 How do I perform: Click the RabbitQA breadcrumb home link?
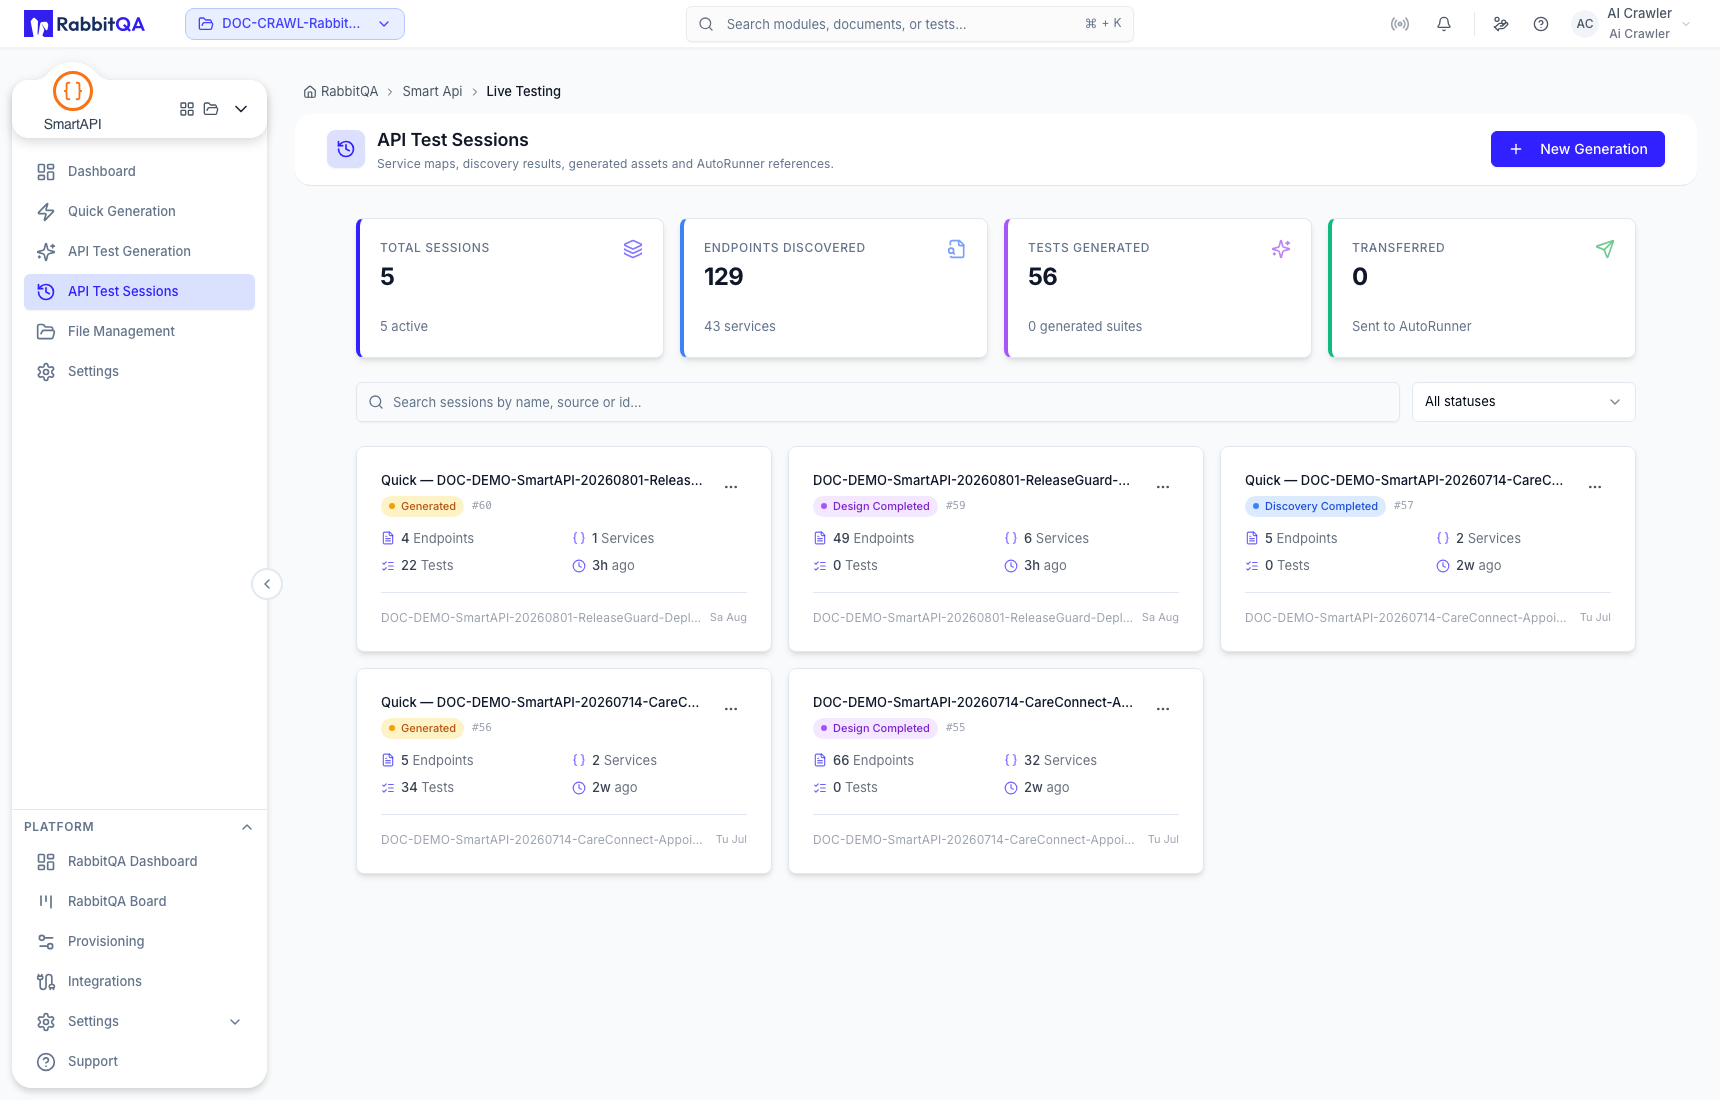[341, 92]
